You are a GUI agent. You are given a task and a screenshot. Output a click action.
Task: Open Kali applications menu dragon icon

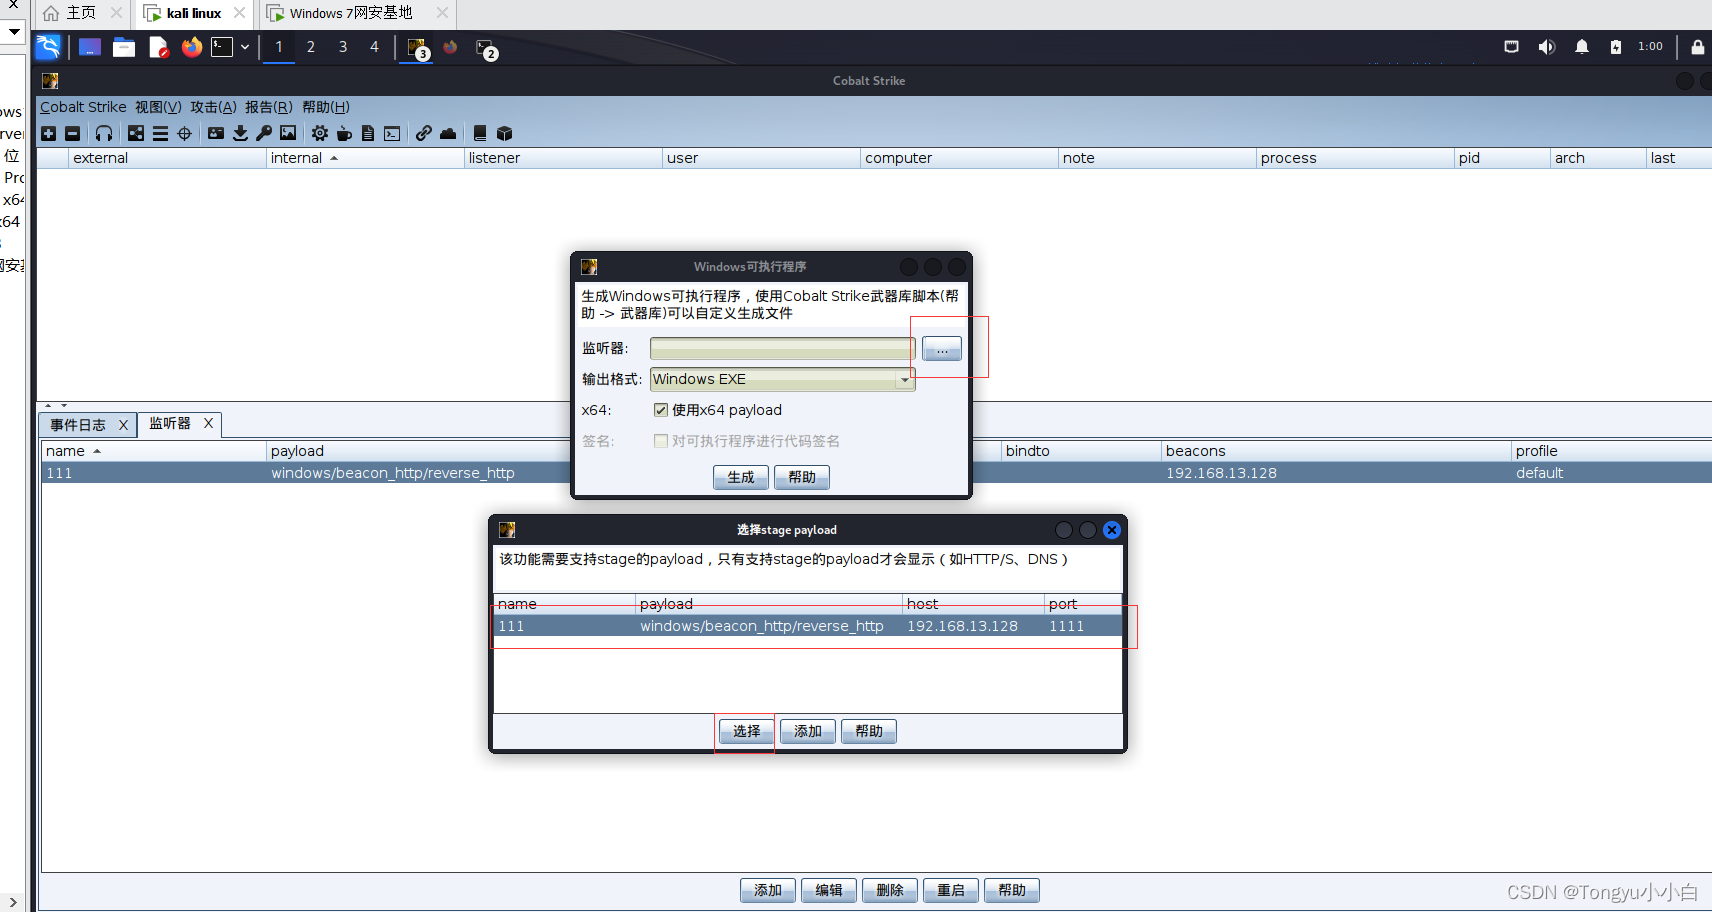click(48, 47)
